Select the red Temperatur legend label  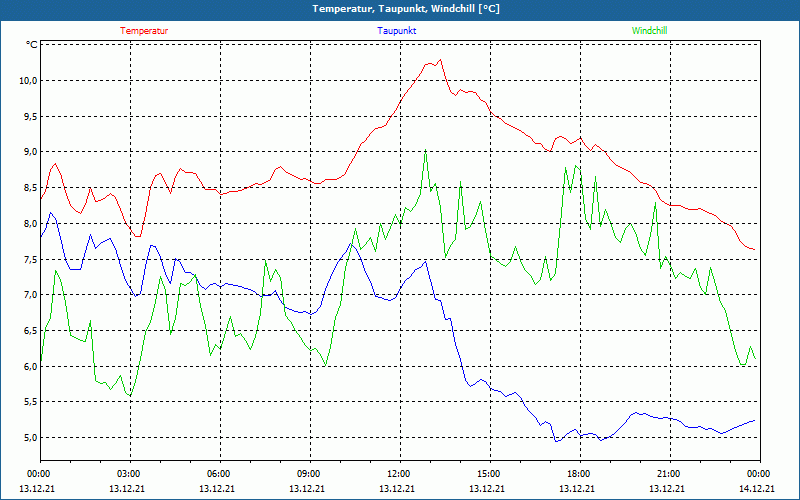[144, 31]
